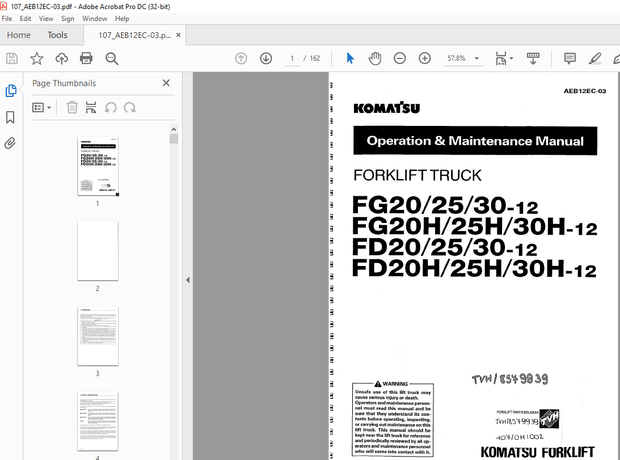Go to previous page arrow icon
The height and width of the screenshot is (460, 620).
coord(241,59)
